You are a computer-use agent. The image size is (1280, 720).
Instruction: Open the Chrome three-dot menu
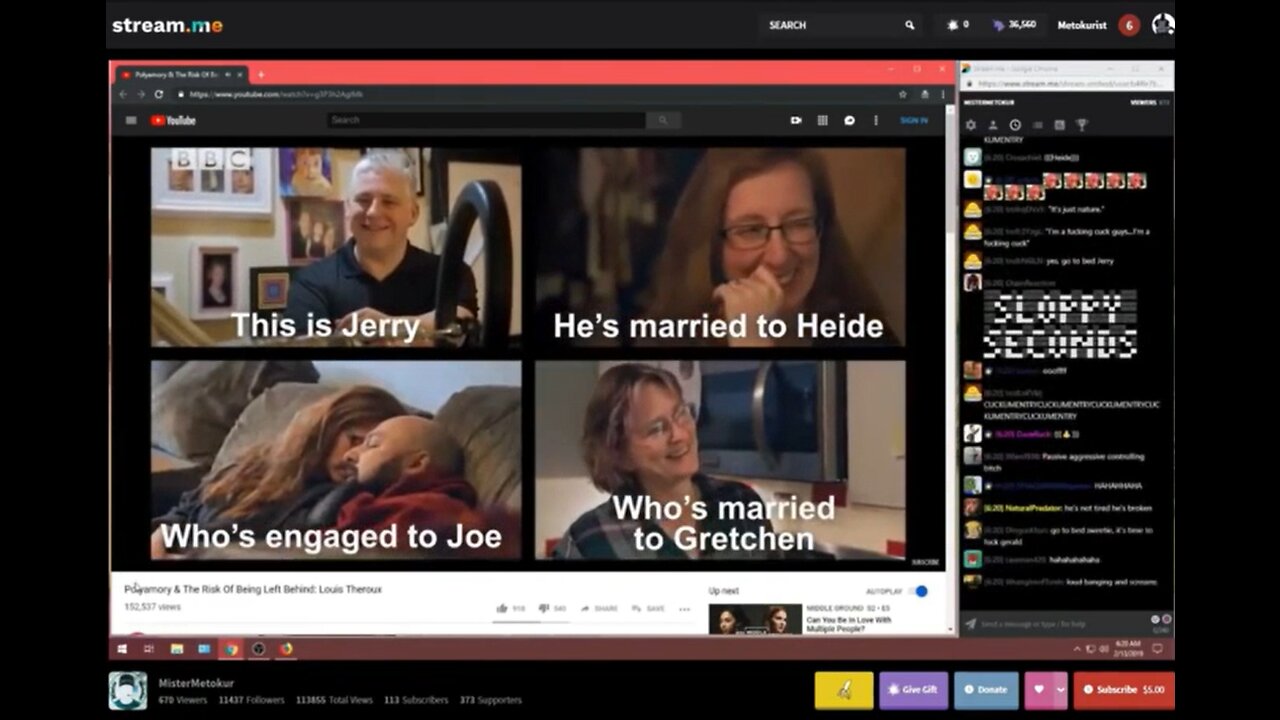[942, 94]
